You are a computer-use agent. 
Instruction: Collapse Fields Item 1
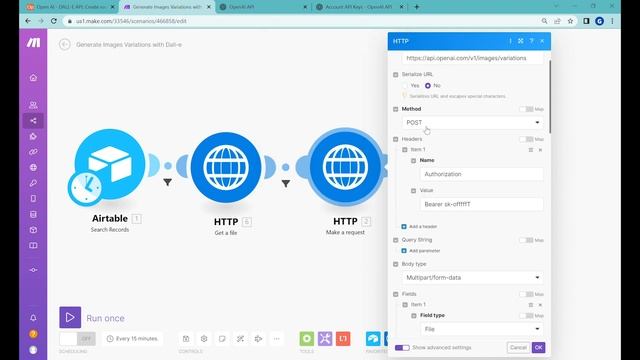point(405,304)
